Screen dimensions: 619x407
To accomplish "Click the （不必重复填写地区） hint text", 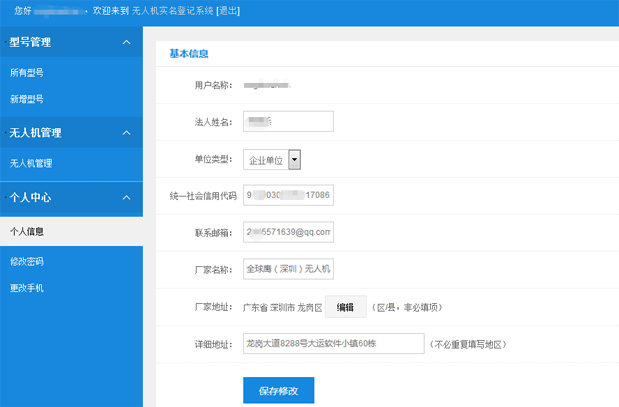I will point(468,344).
